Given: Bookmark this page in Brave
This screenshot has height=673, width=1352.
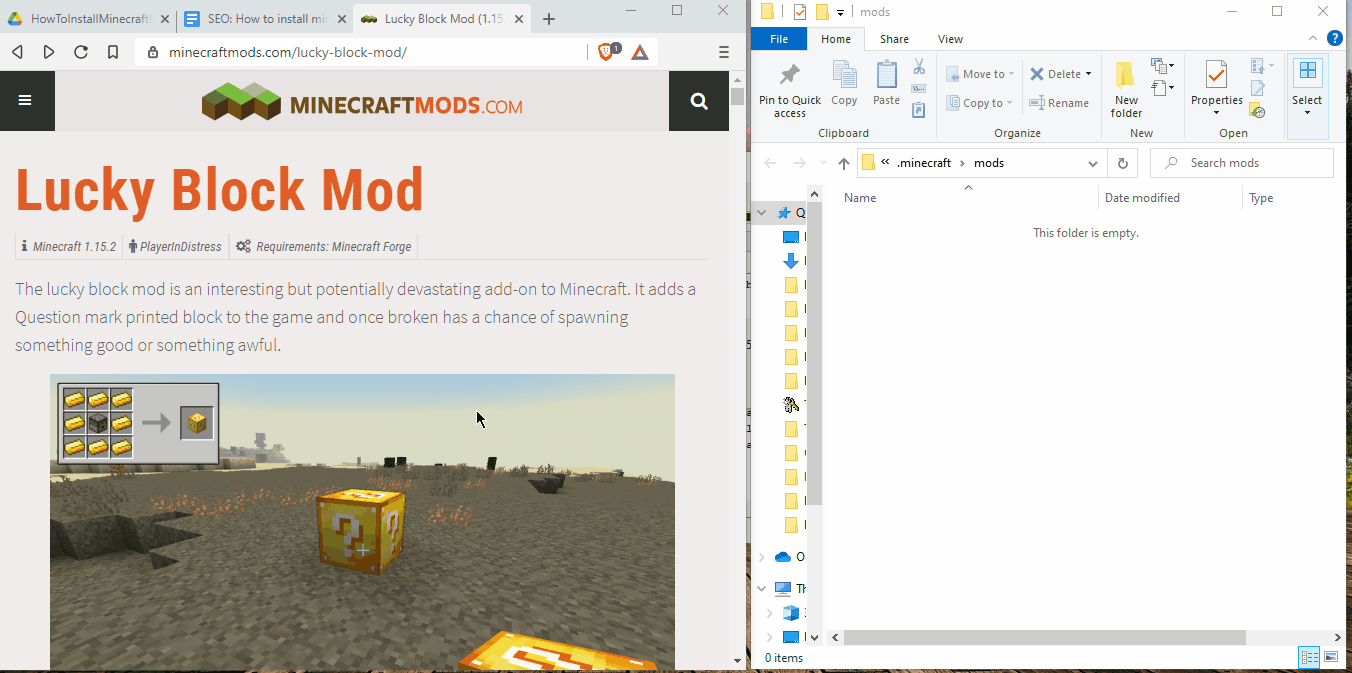Looking at the screenshot, I should click(x=113, y=52).
